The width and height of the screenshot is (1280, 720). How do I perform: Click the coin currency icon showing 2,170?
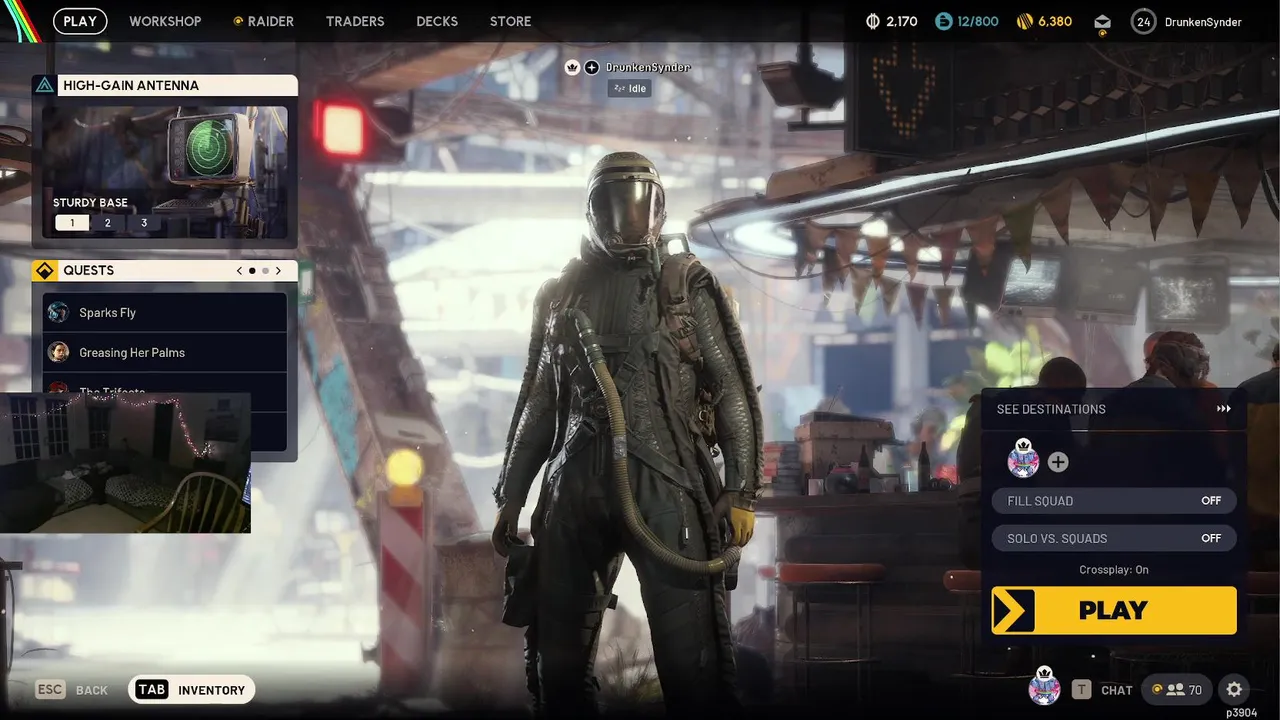[872, 21]
